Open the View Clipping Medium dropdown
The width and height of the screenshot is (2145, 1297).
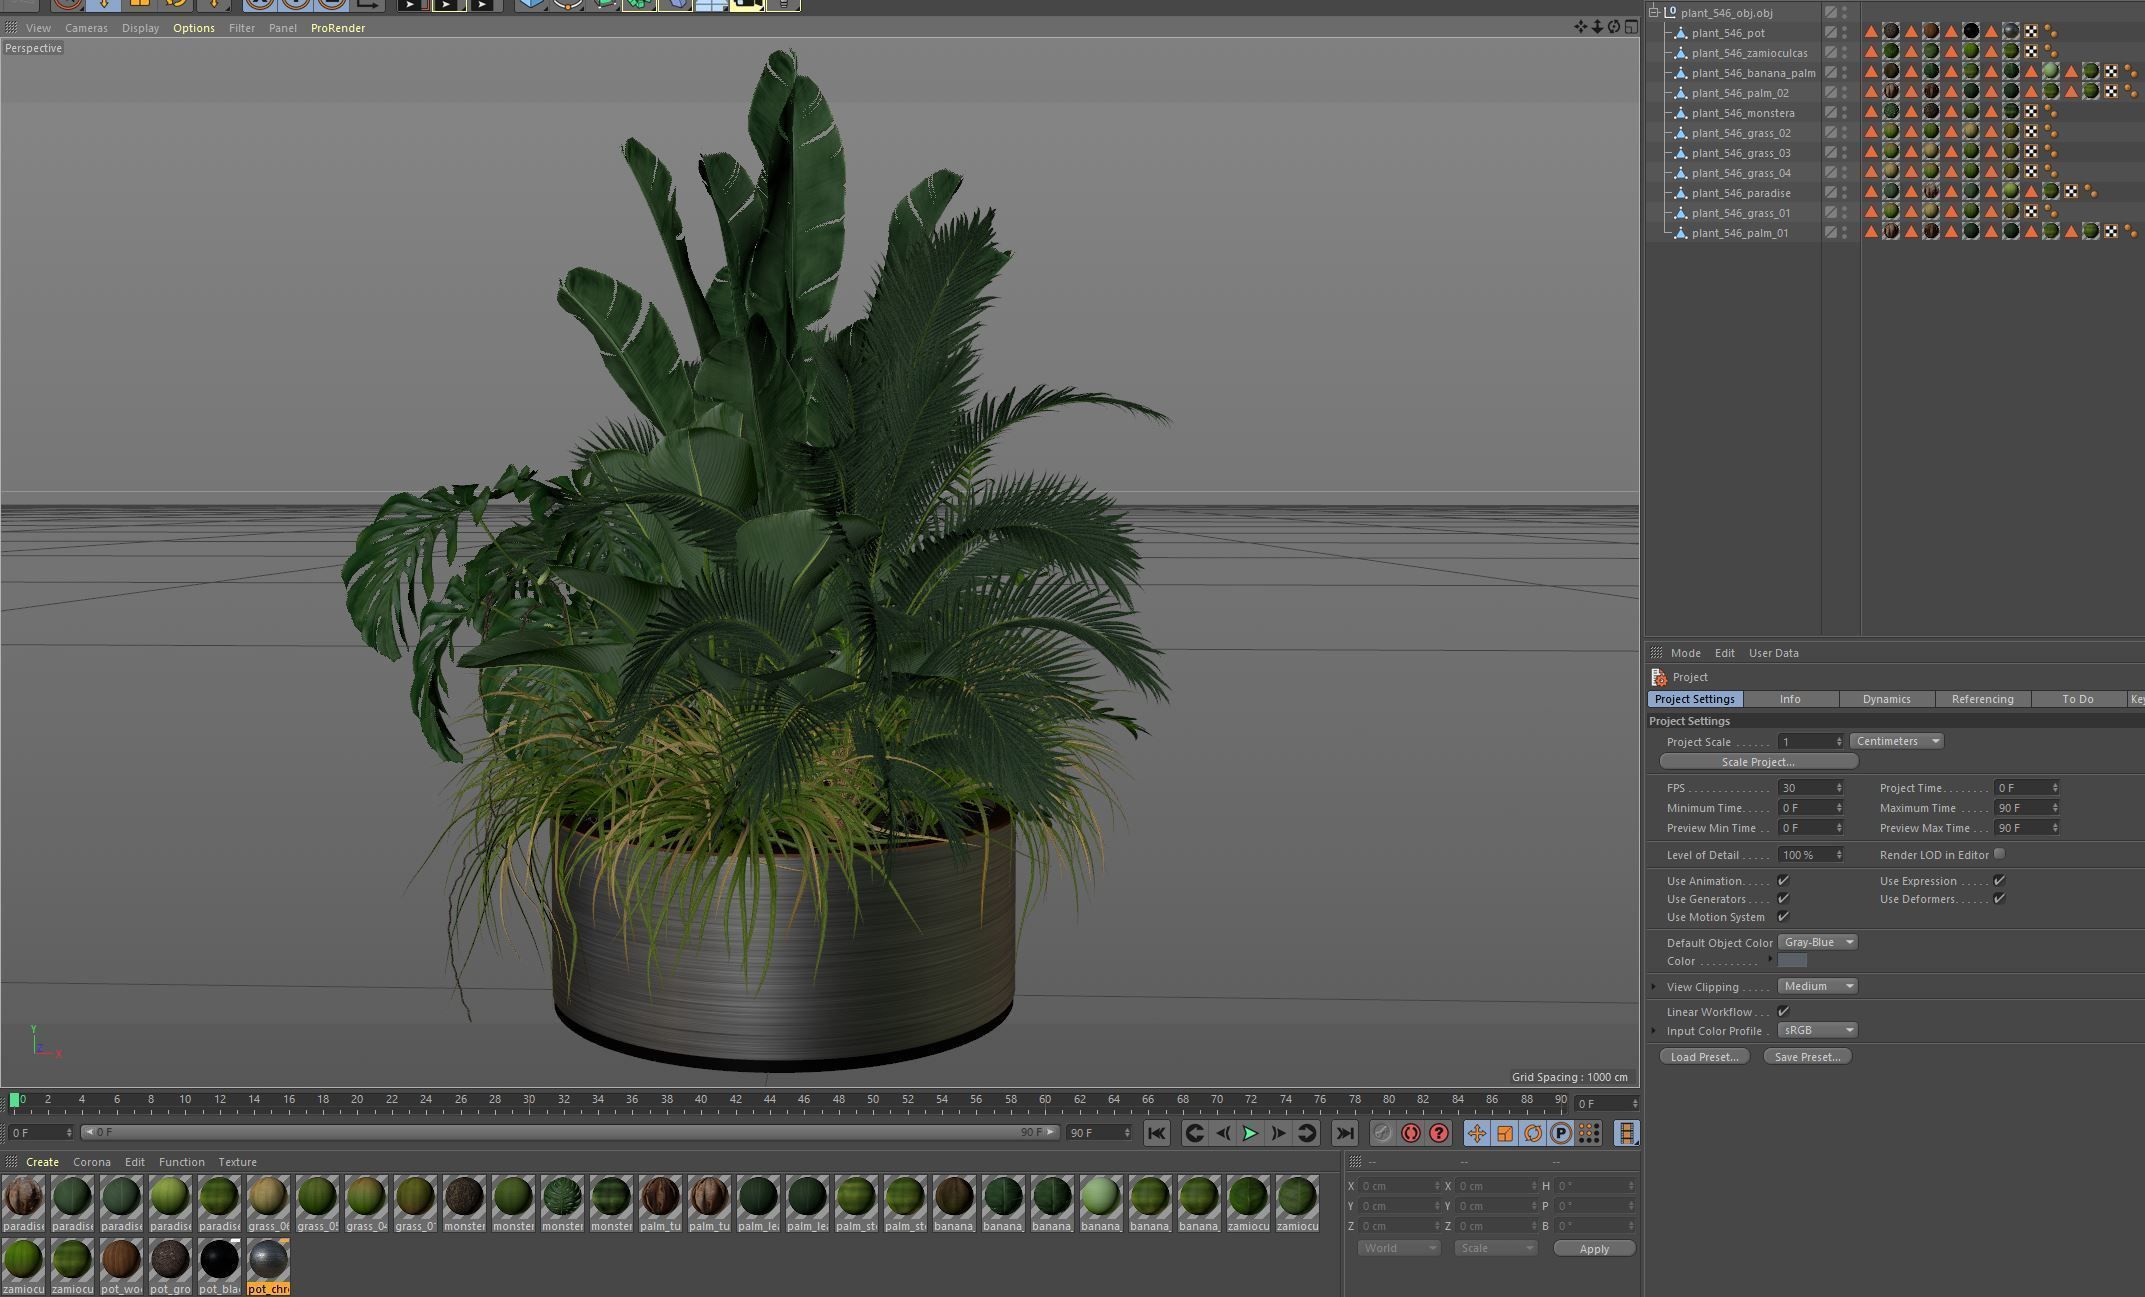click(x=1818, y=986)
